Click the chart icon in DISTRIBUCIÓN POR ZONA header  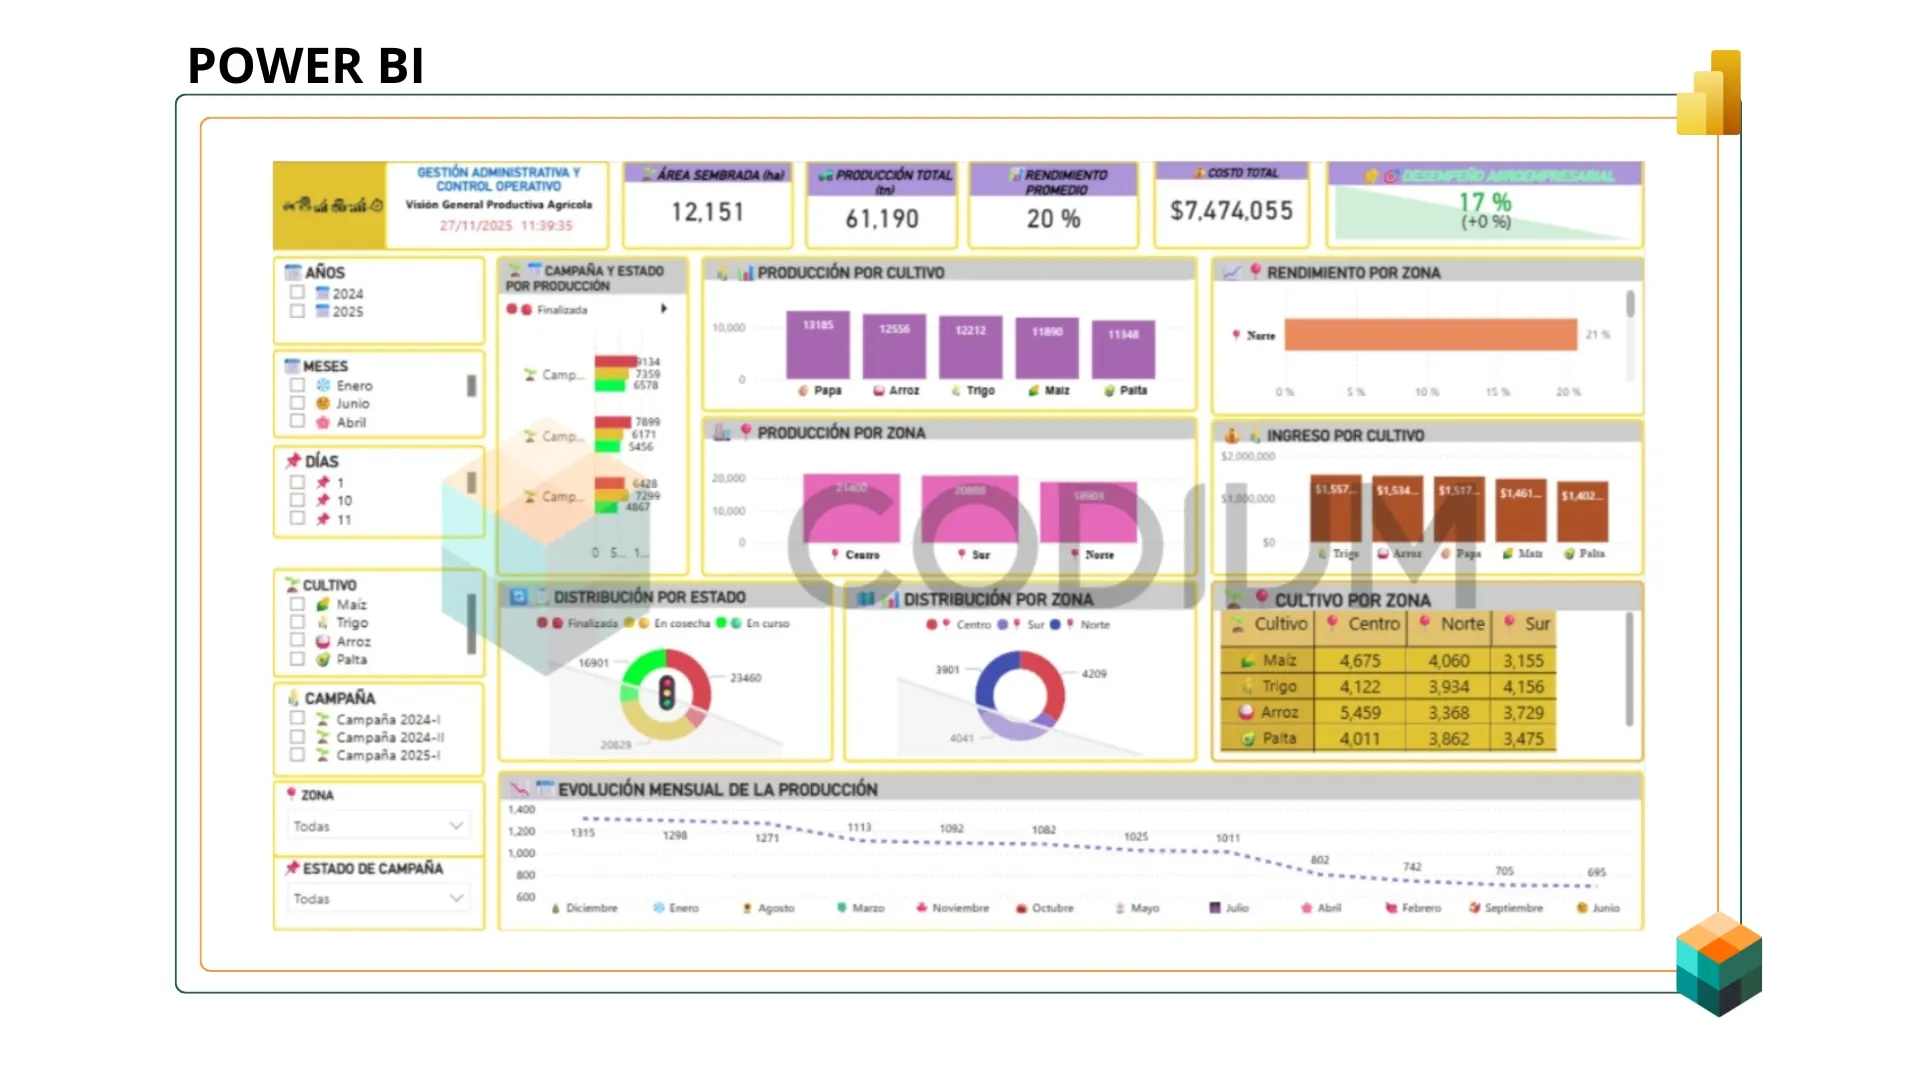(x=891, y=599)
